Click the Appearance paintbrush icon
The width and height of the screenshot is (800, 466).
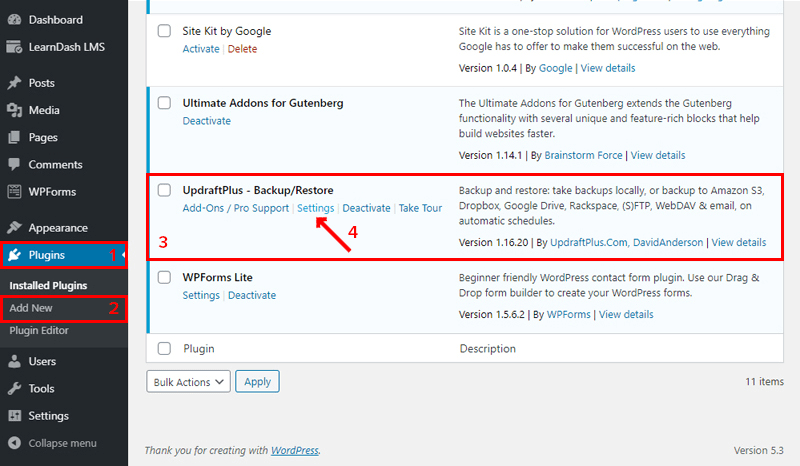click(14, 228)
